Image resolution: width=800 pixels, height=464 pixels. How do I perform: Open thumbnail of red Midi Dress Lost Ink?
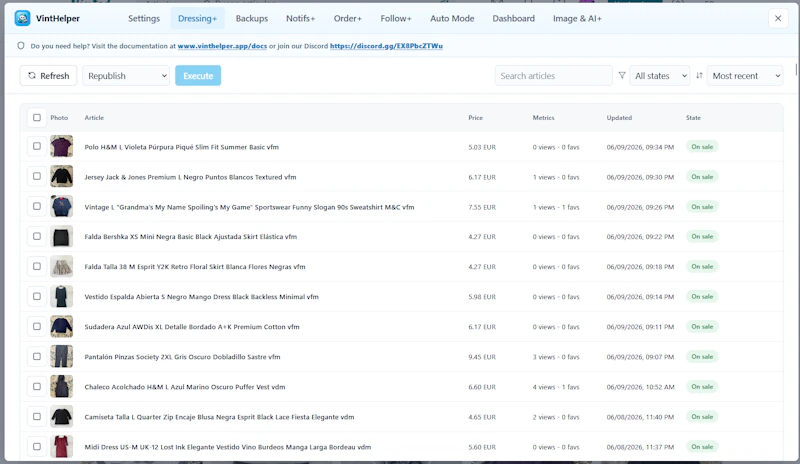(x=61, y=447)
